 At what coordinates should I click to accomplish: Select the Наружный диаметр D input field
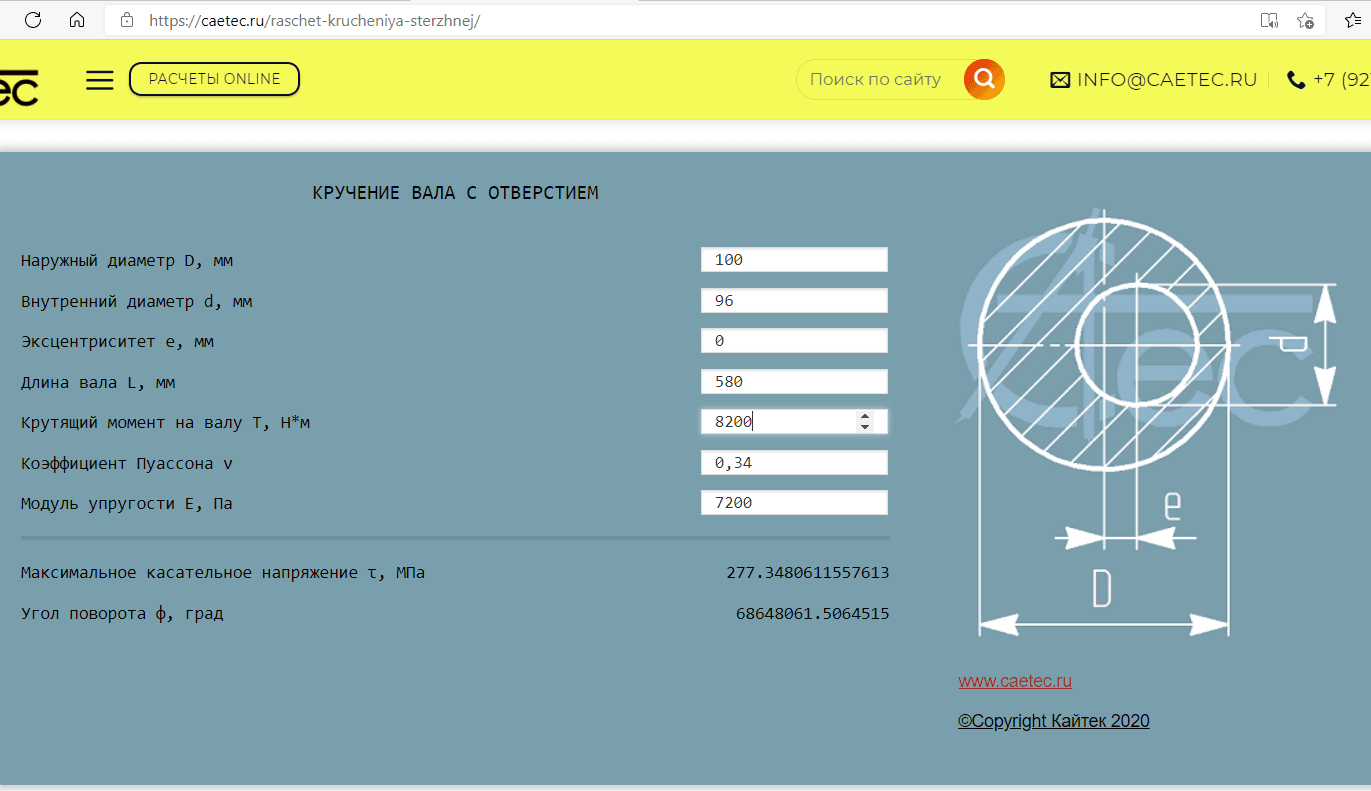794,260
